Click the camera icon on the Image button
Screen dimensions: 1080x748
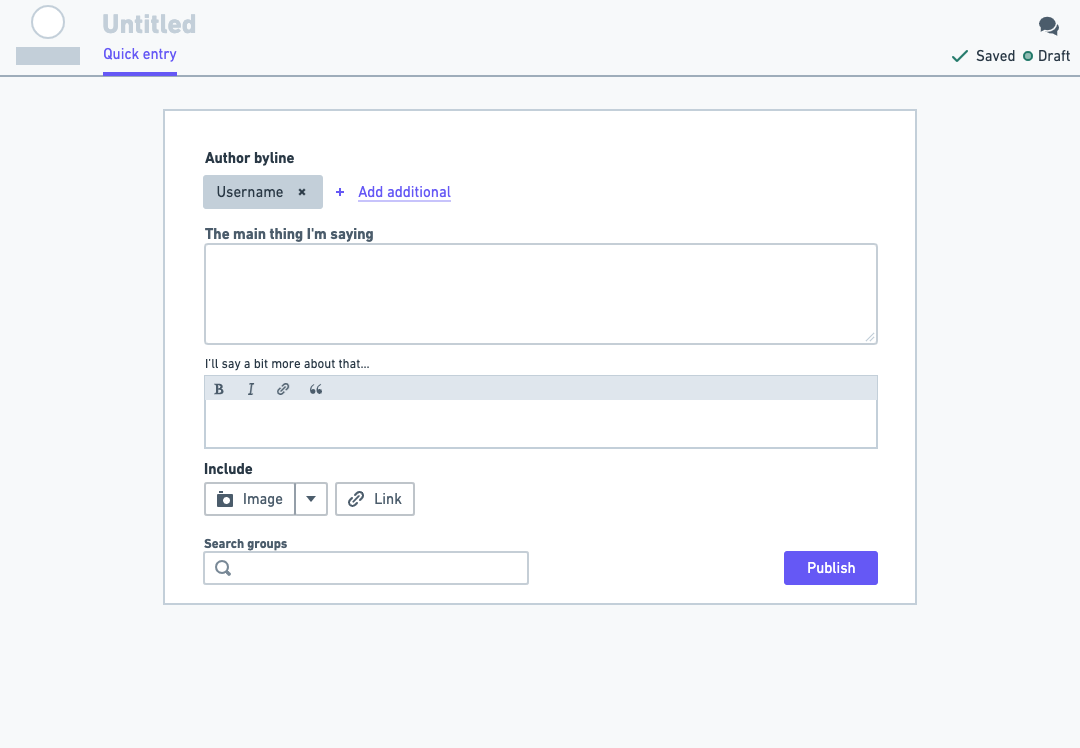click(x=225, y=498)
